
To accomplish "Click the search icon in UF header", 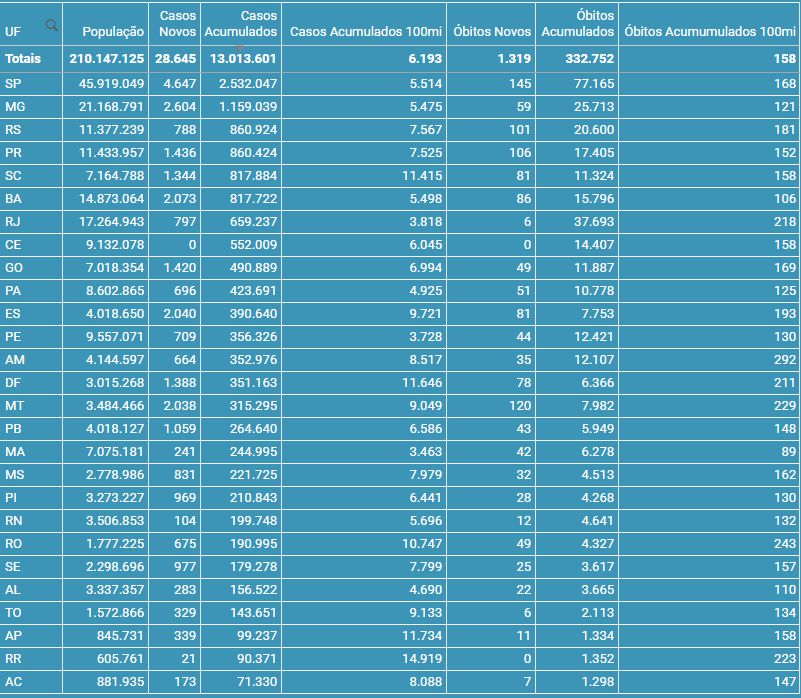I will click(52, 25).
